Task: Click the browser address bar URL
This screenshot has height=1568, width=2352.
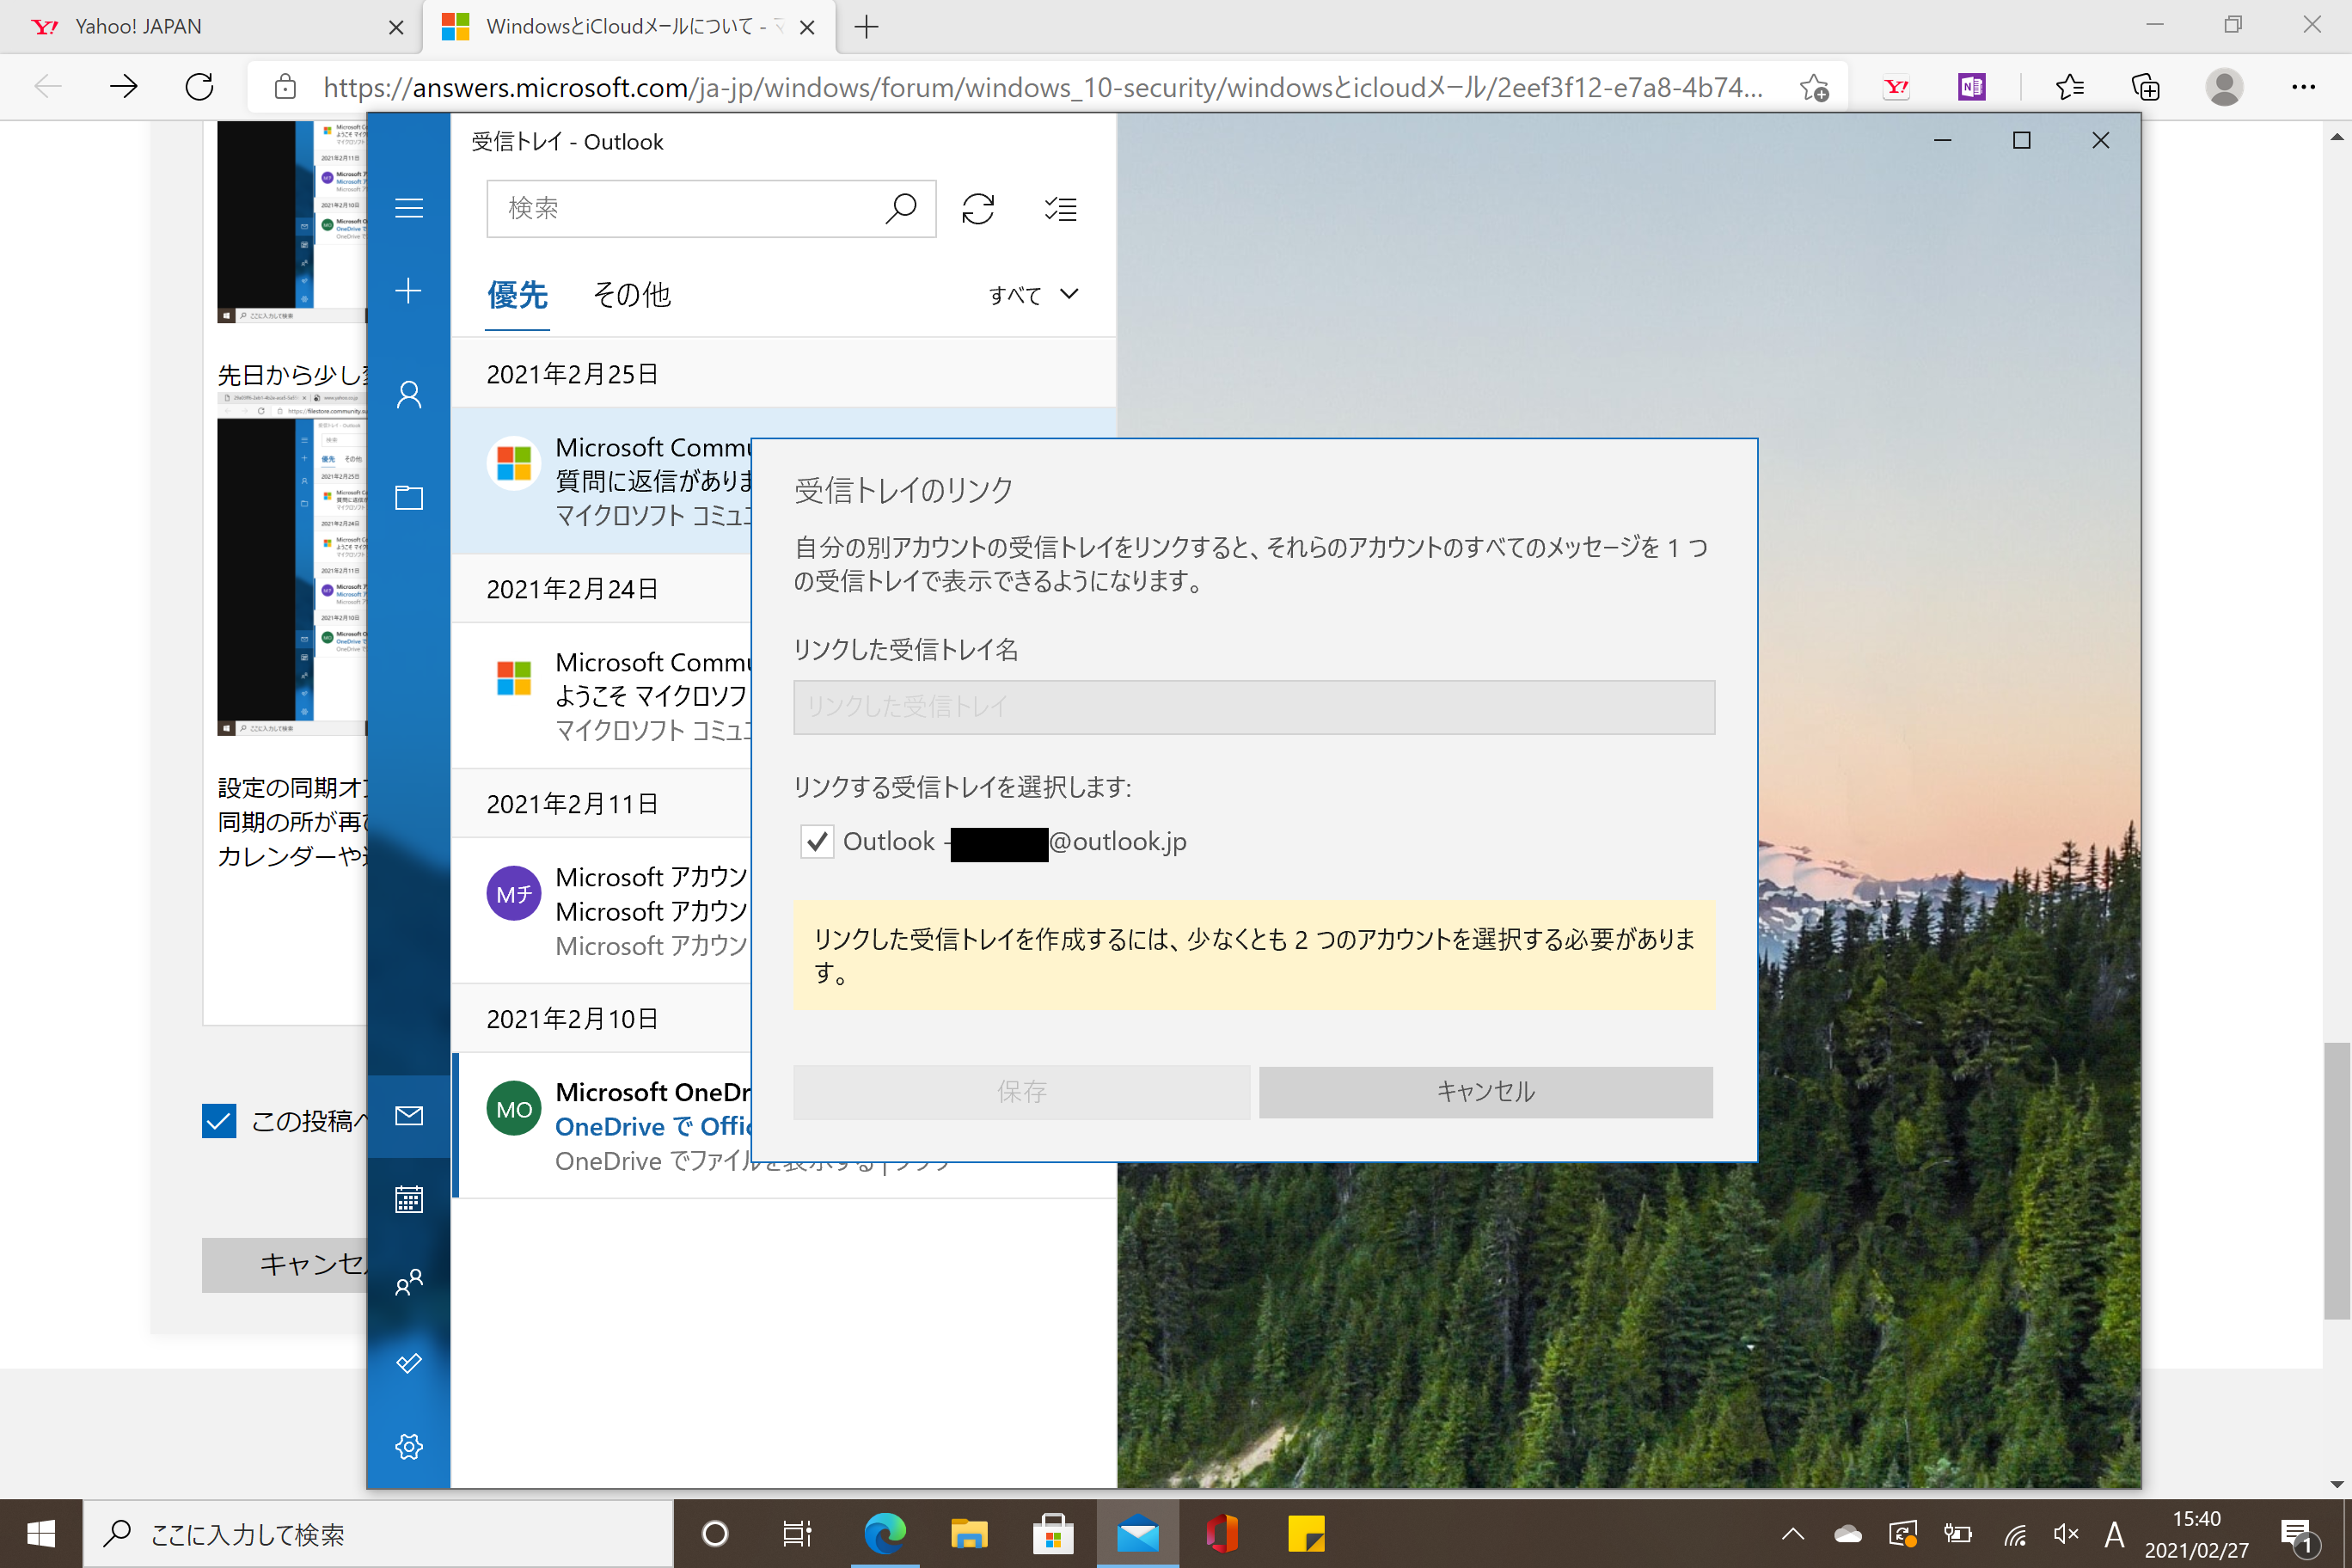Action: point(1043,88)
